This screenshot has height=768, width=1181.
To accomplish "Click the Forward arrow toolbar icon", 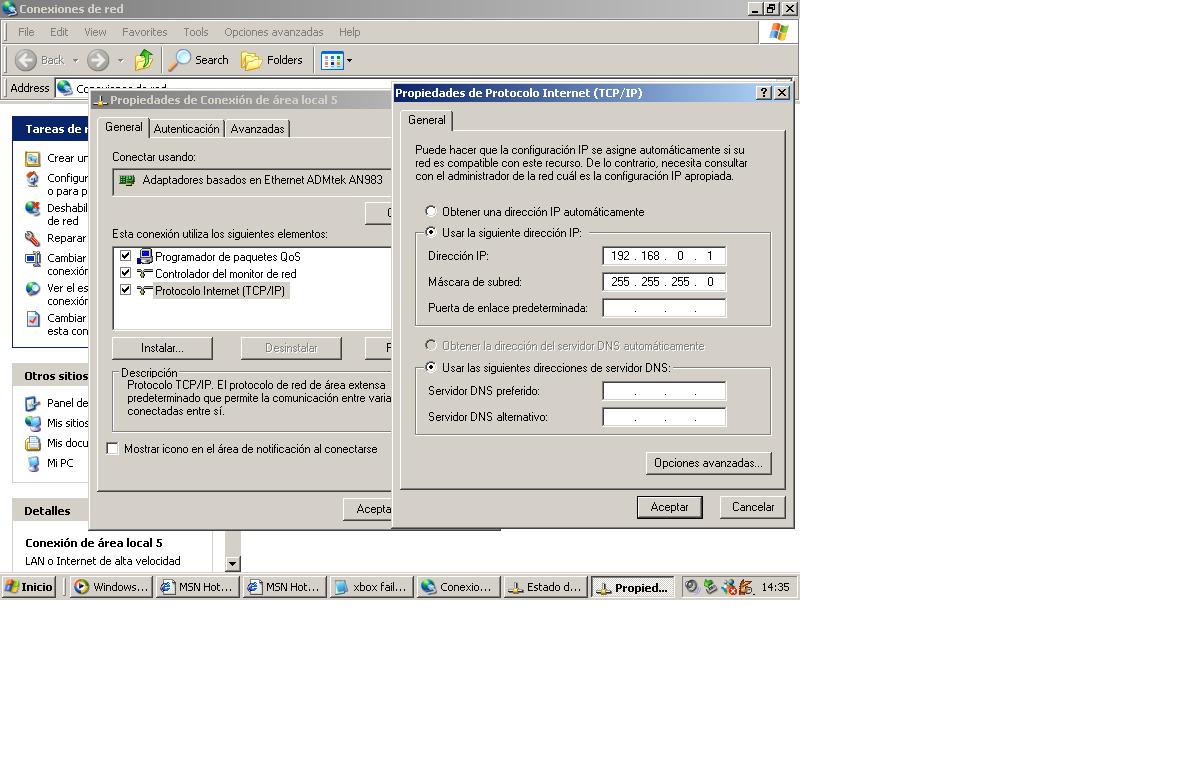I will (98, 59).
